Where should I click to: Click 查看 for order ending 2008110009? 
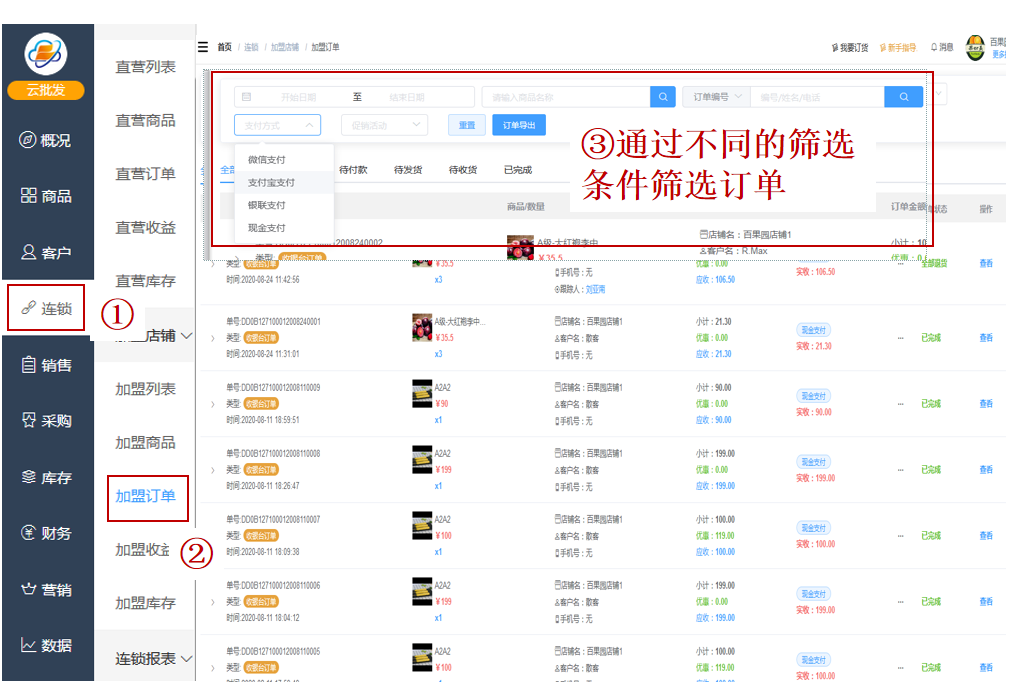point(986,404)
